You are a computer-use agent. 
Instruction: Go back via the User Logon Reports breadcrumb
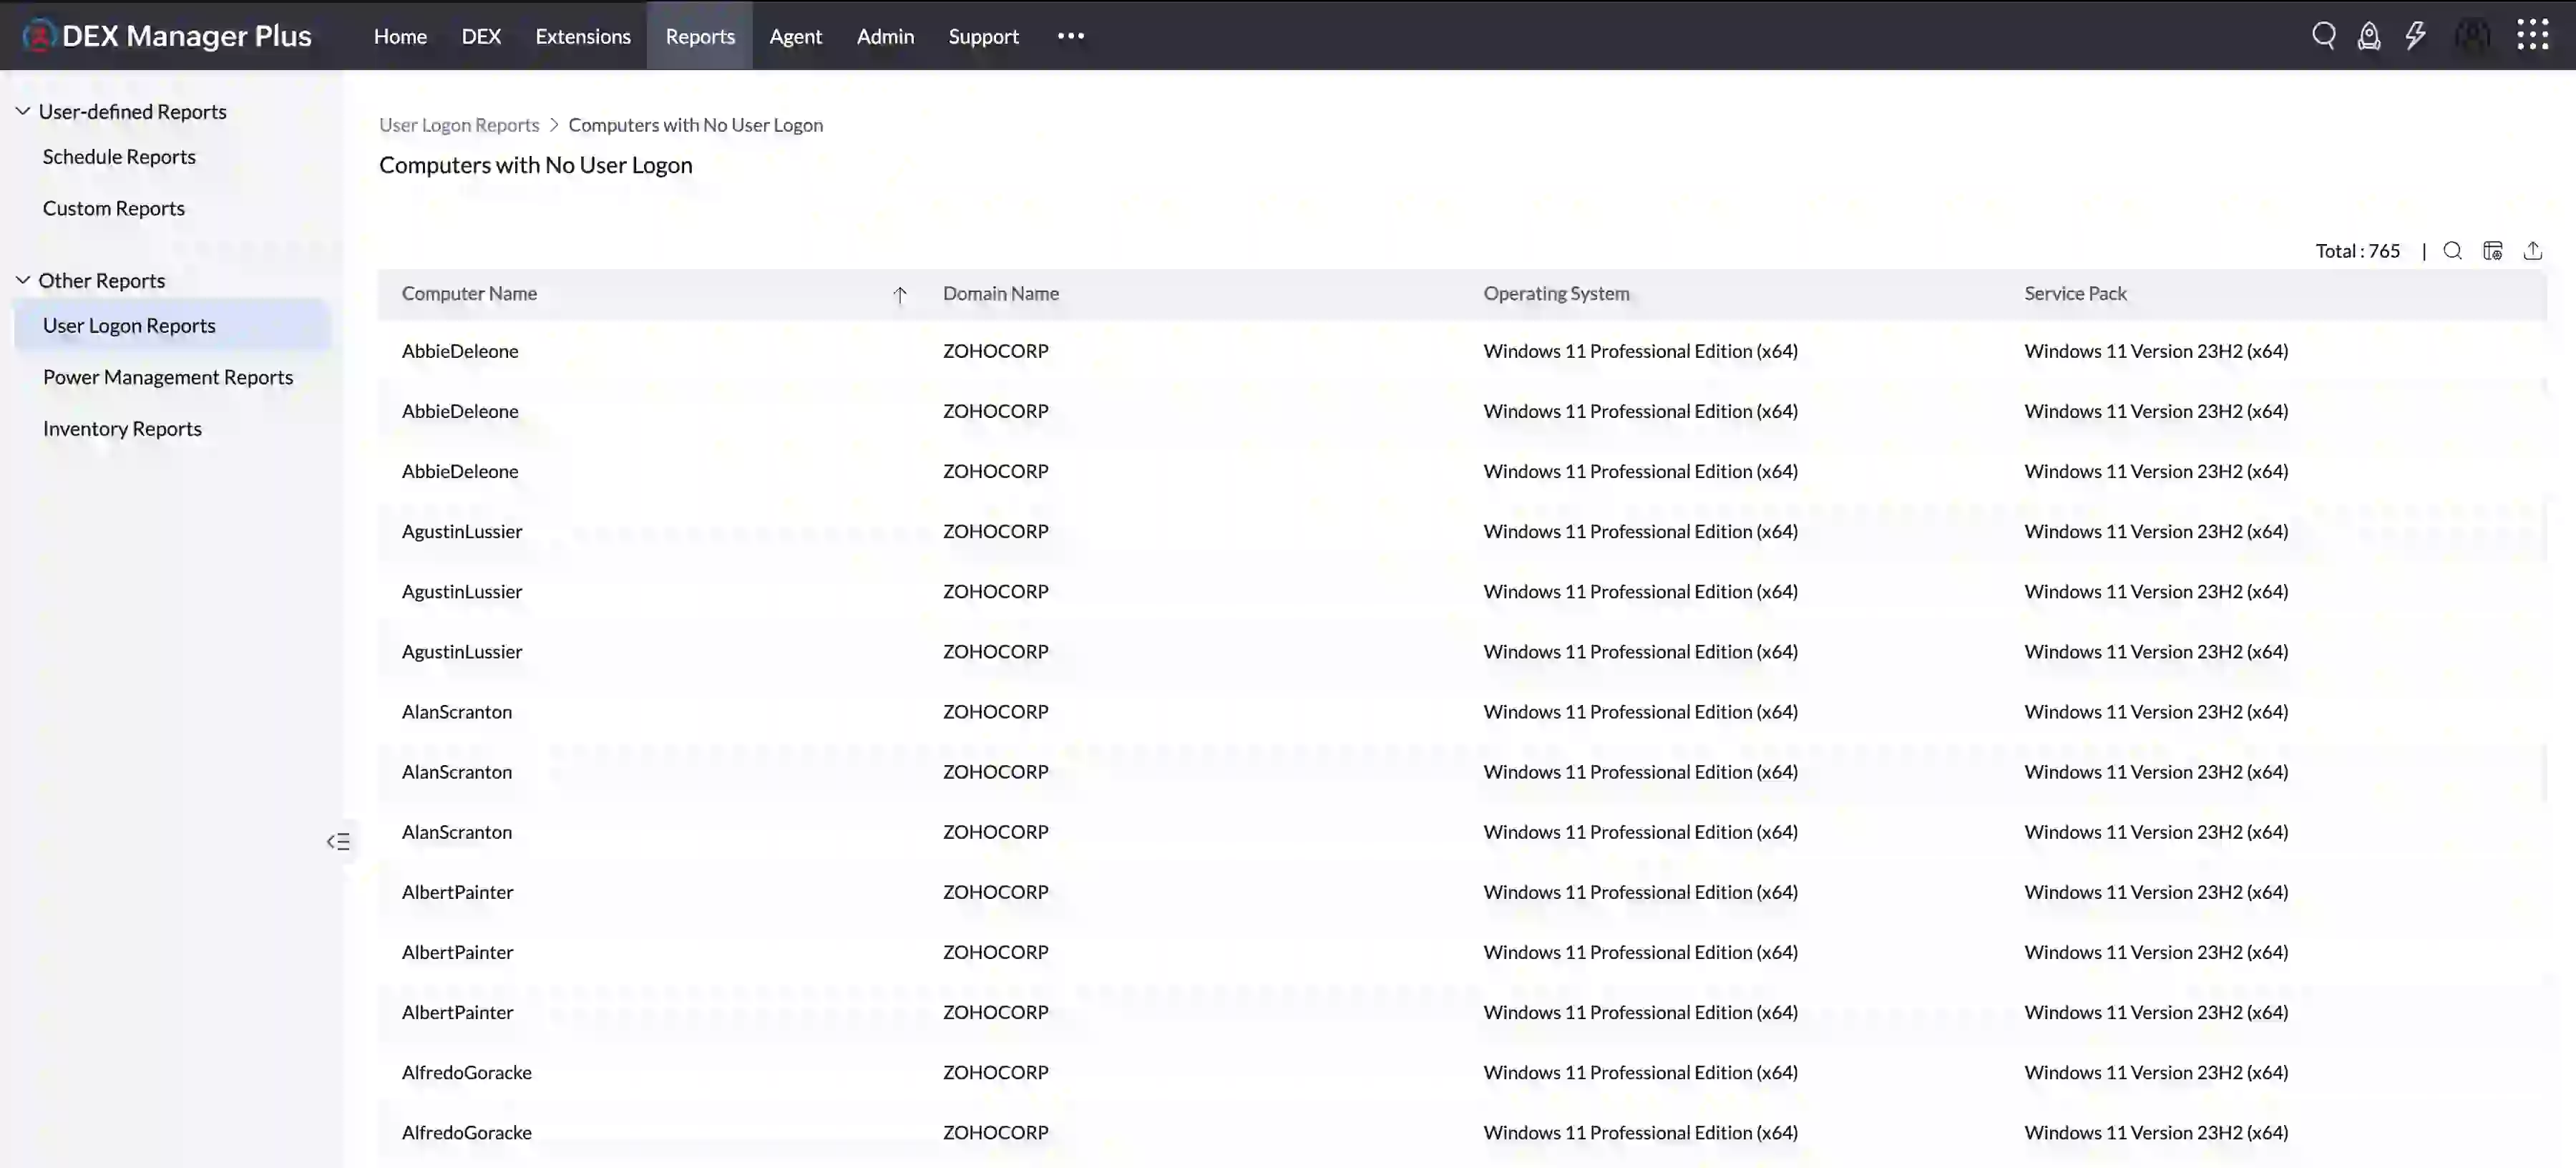[459, 125]
